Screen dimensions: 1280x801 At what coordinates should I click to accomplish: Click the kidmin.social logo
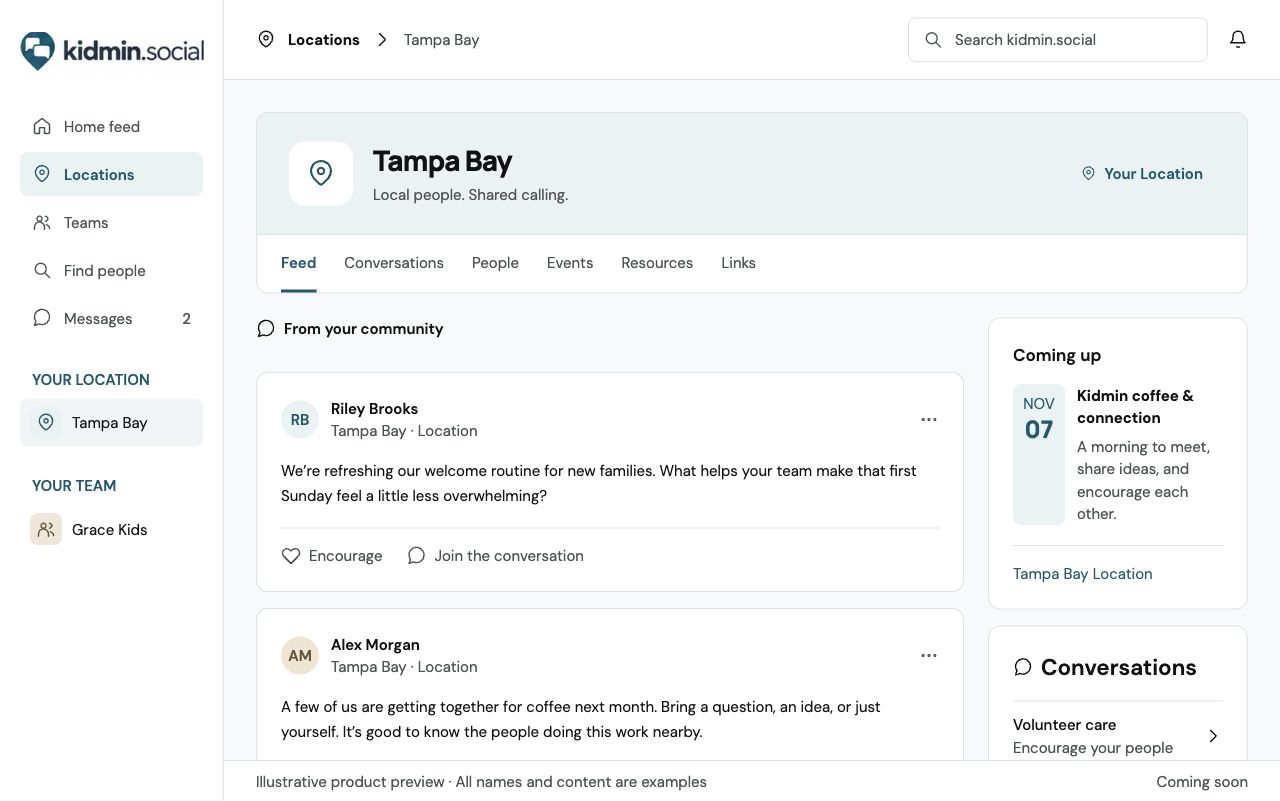tap(112, 50)
